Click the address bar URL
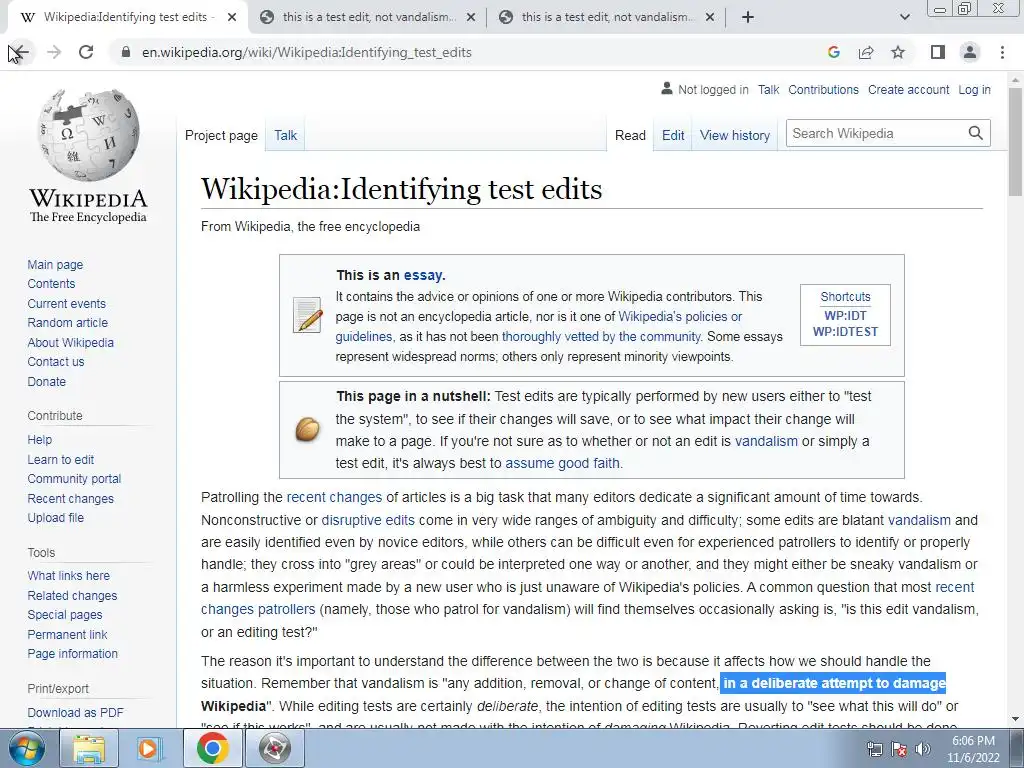Viewport: 1024px width, 768px height. pos(306,52)
